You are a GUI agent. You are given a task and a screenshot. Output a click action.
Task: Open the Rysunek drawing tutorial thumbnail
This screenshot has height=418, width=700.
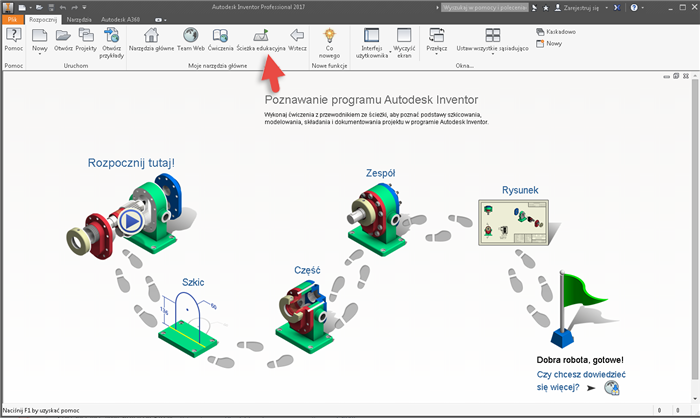[514, 222]
